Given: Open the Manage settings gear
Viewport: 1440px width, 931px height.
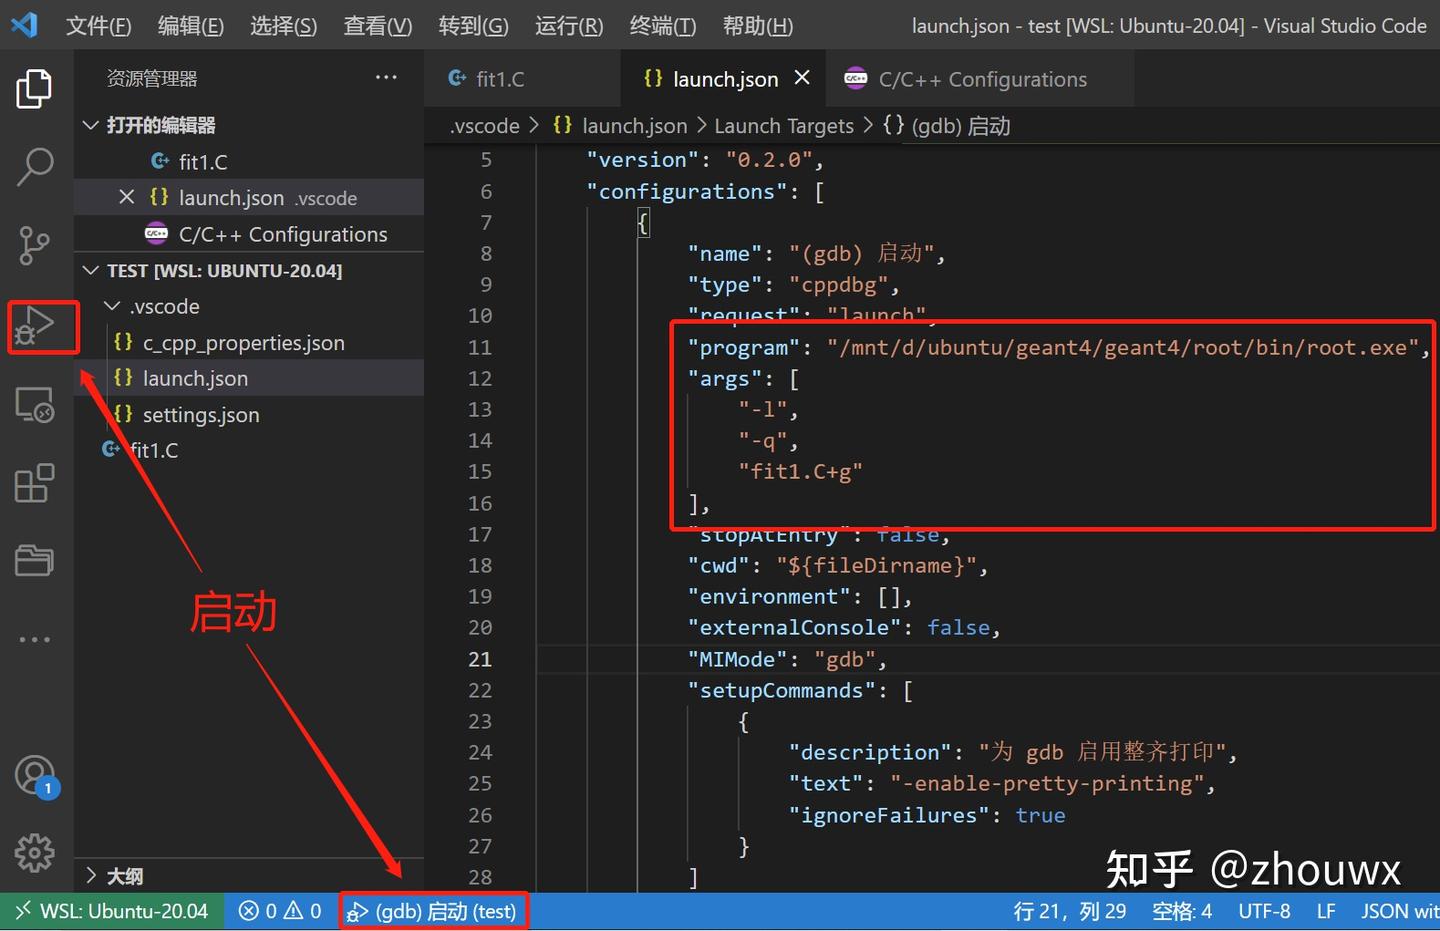Looking at the screenshot, I should (x=34, y=852).
